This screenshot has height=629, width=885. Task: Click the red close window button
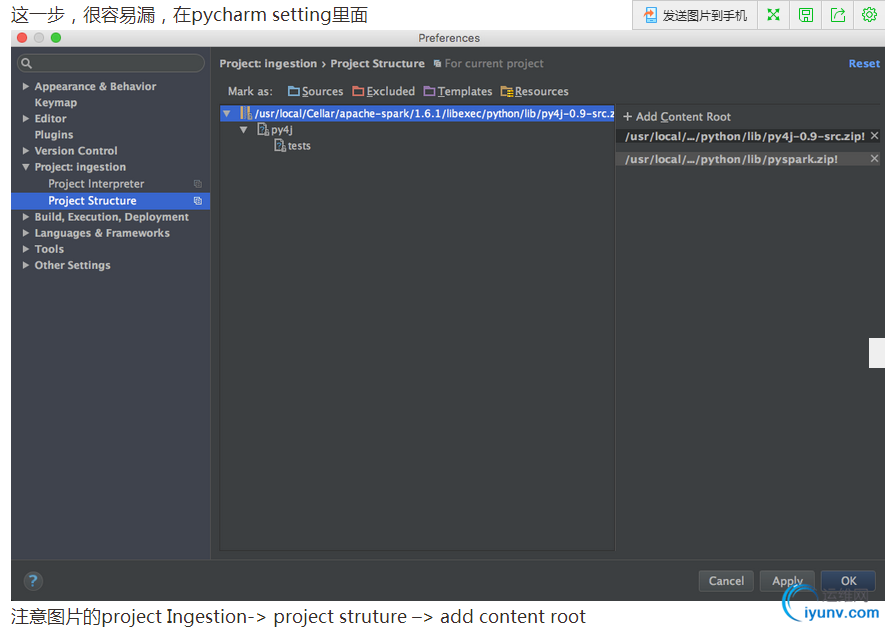tap(22, 38)
